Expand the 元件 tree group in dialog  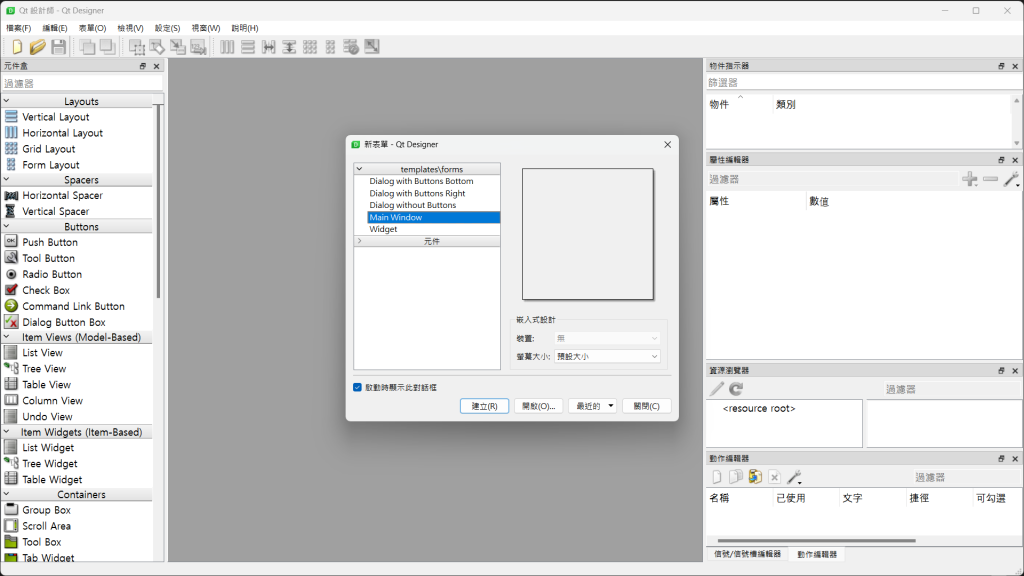click(359, 241)
